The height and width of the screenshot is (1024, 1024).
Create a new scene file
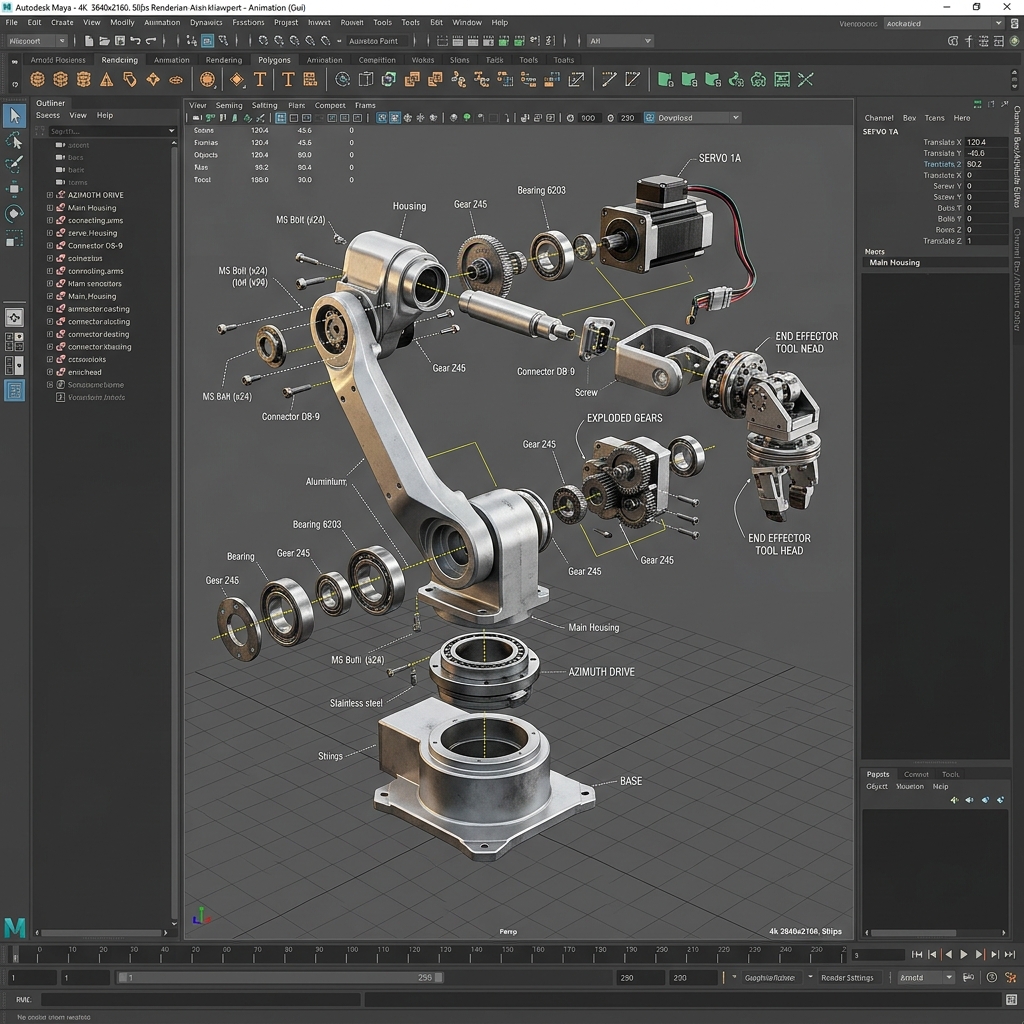[89, 40]
